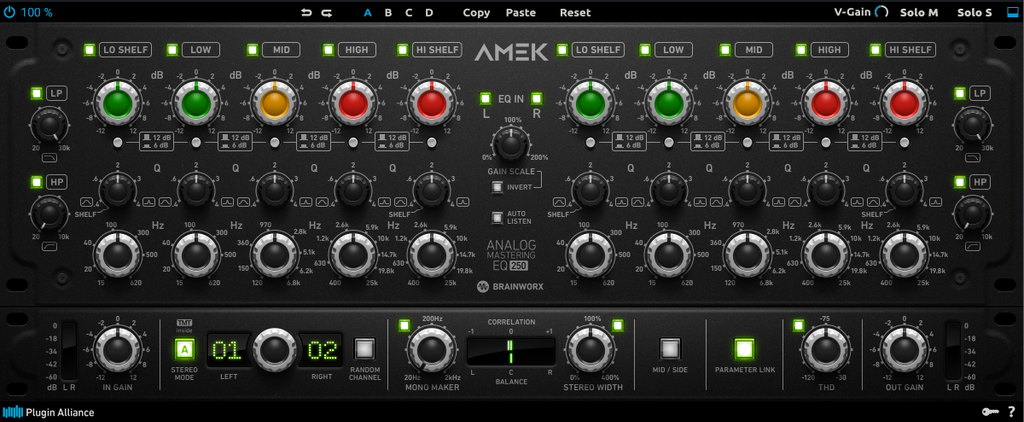Viewport: 1024px width, 422px height.
Task: Click Reset in the top bar
Action: point(575,12)
